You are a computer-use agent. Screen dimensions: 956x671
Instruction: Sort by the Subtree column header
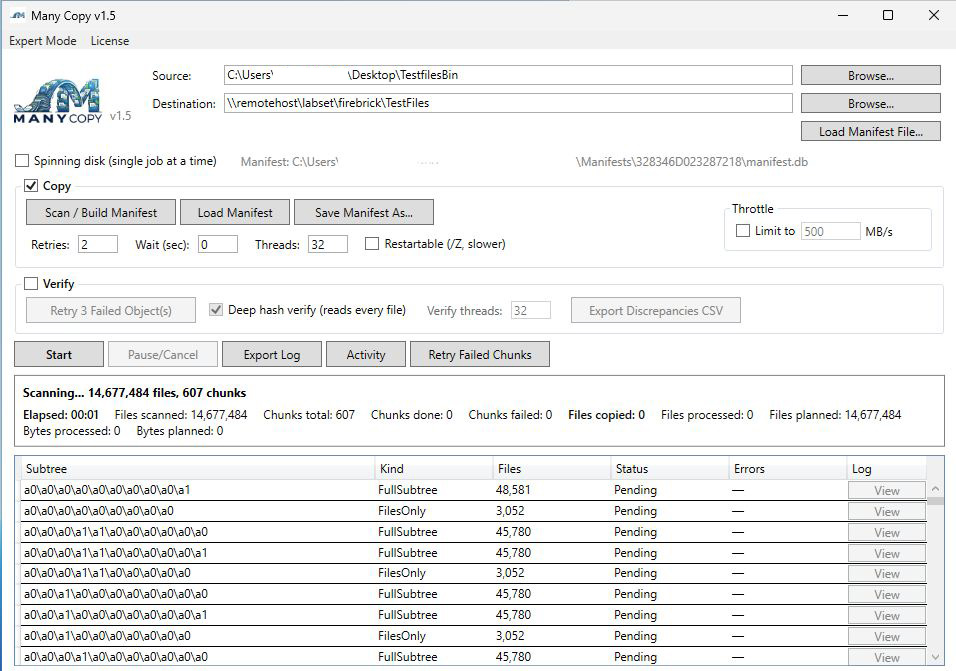198,469
